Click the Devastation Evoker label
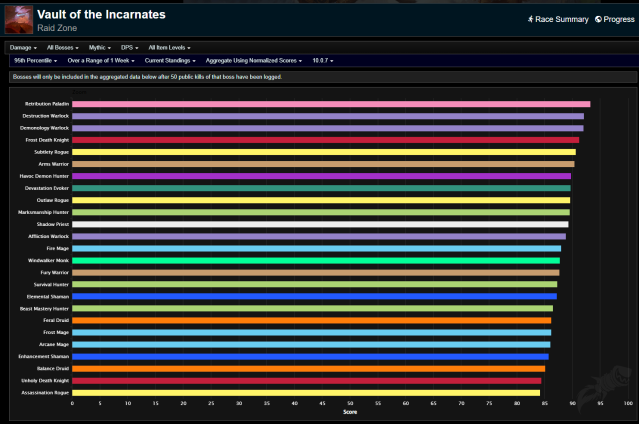This screenshot has width=639, height=424. [47, 188]
